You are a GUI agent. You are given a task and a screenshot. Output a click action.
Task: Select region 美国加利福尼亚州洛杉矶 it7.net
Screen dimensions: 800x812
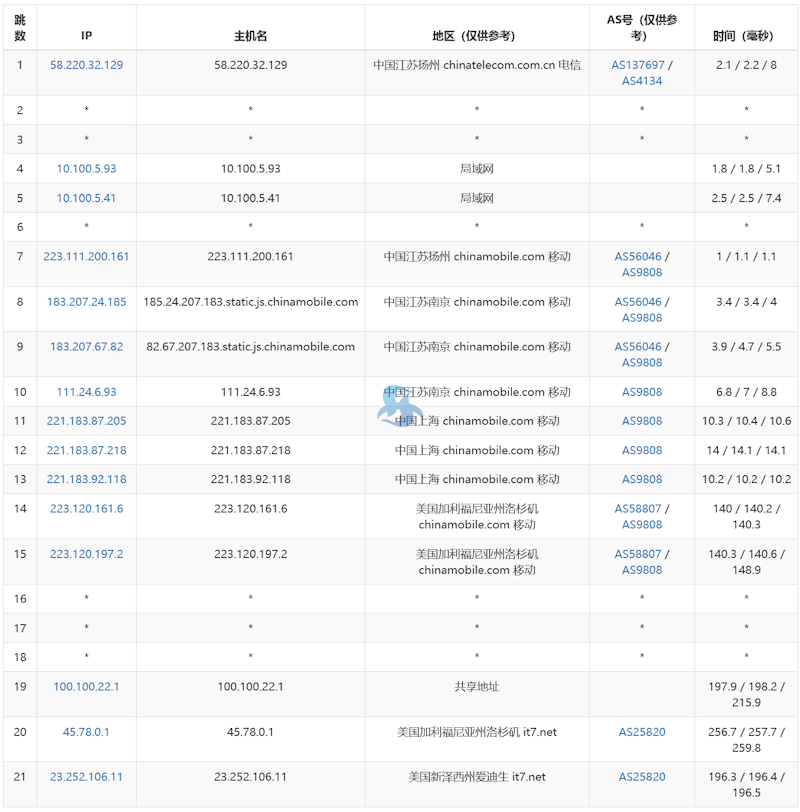pos(477,732)
